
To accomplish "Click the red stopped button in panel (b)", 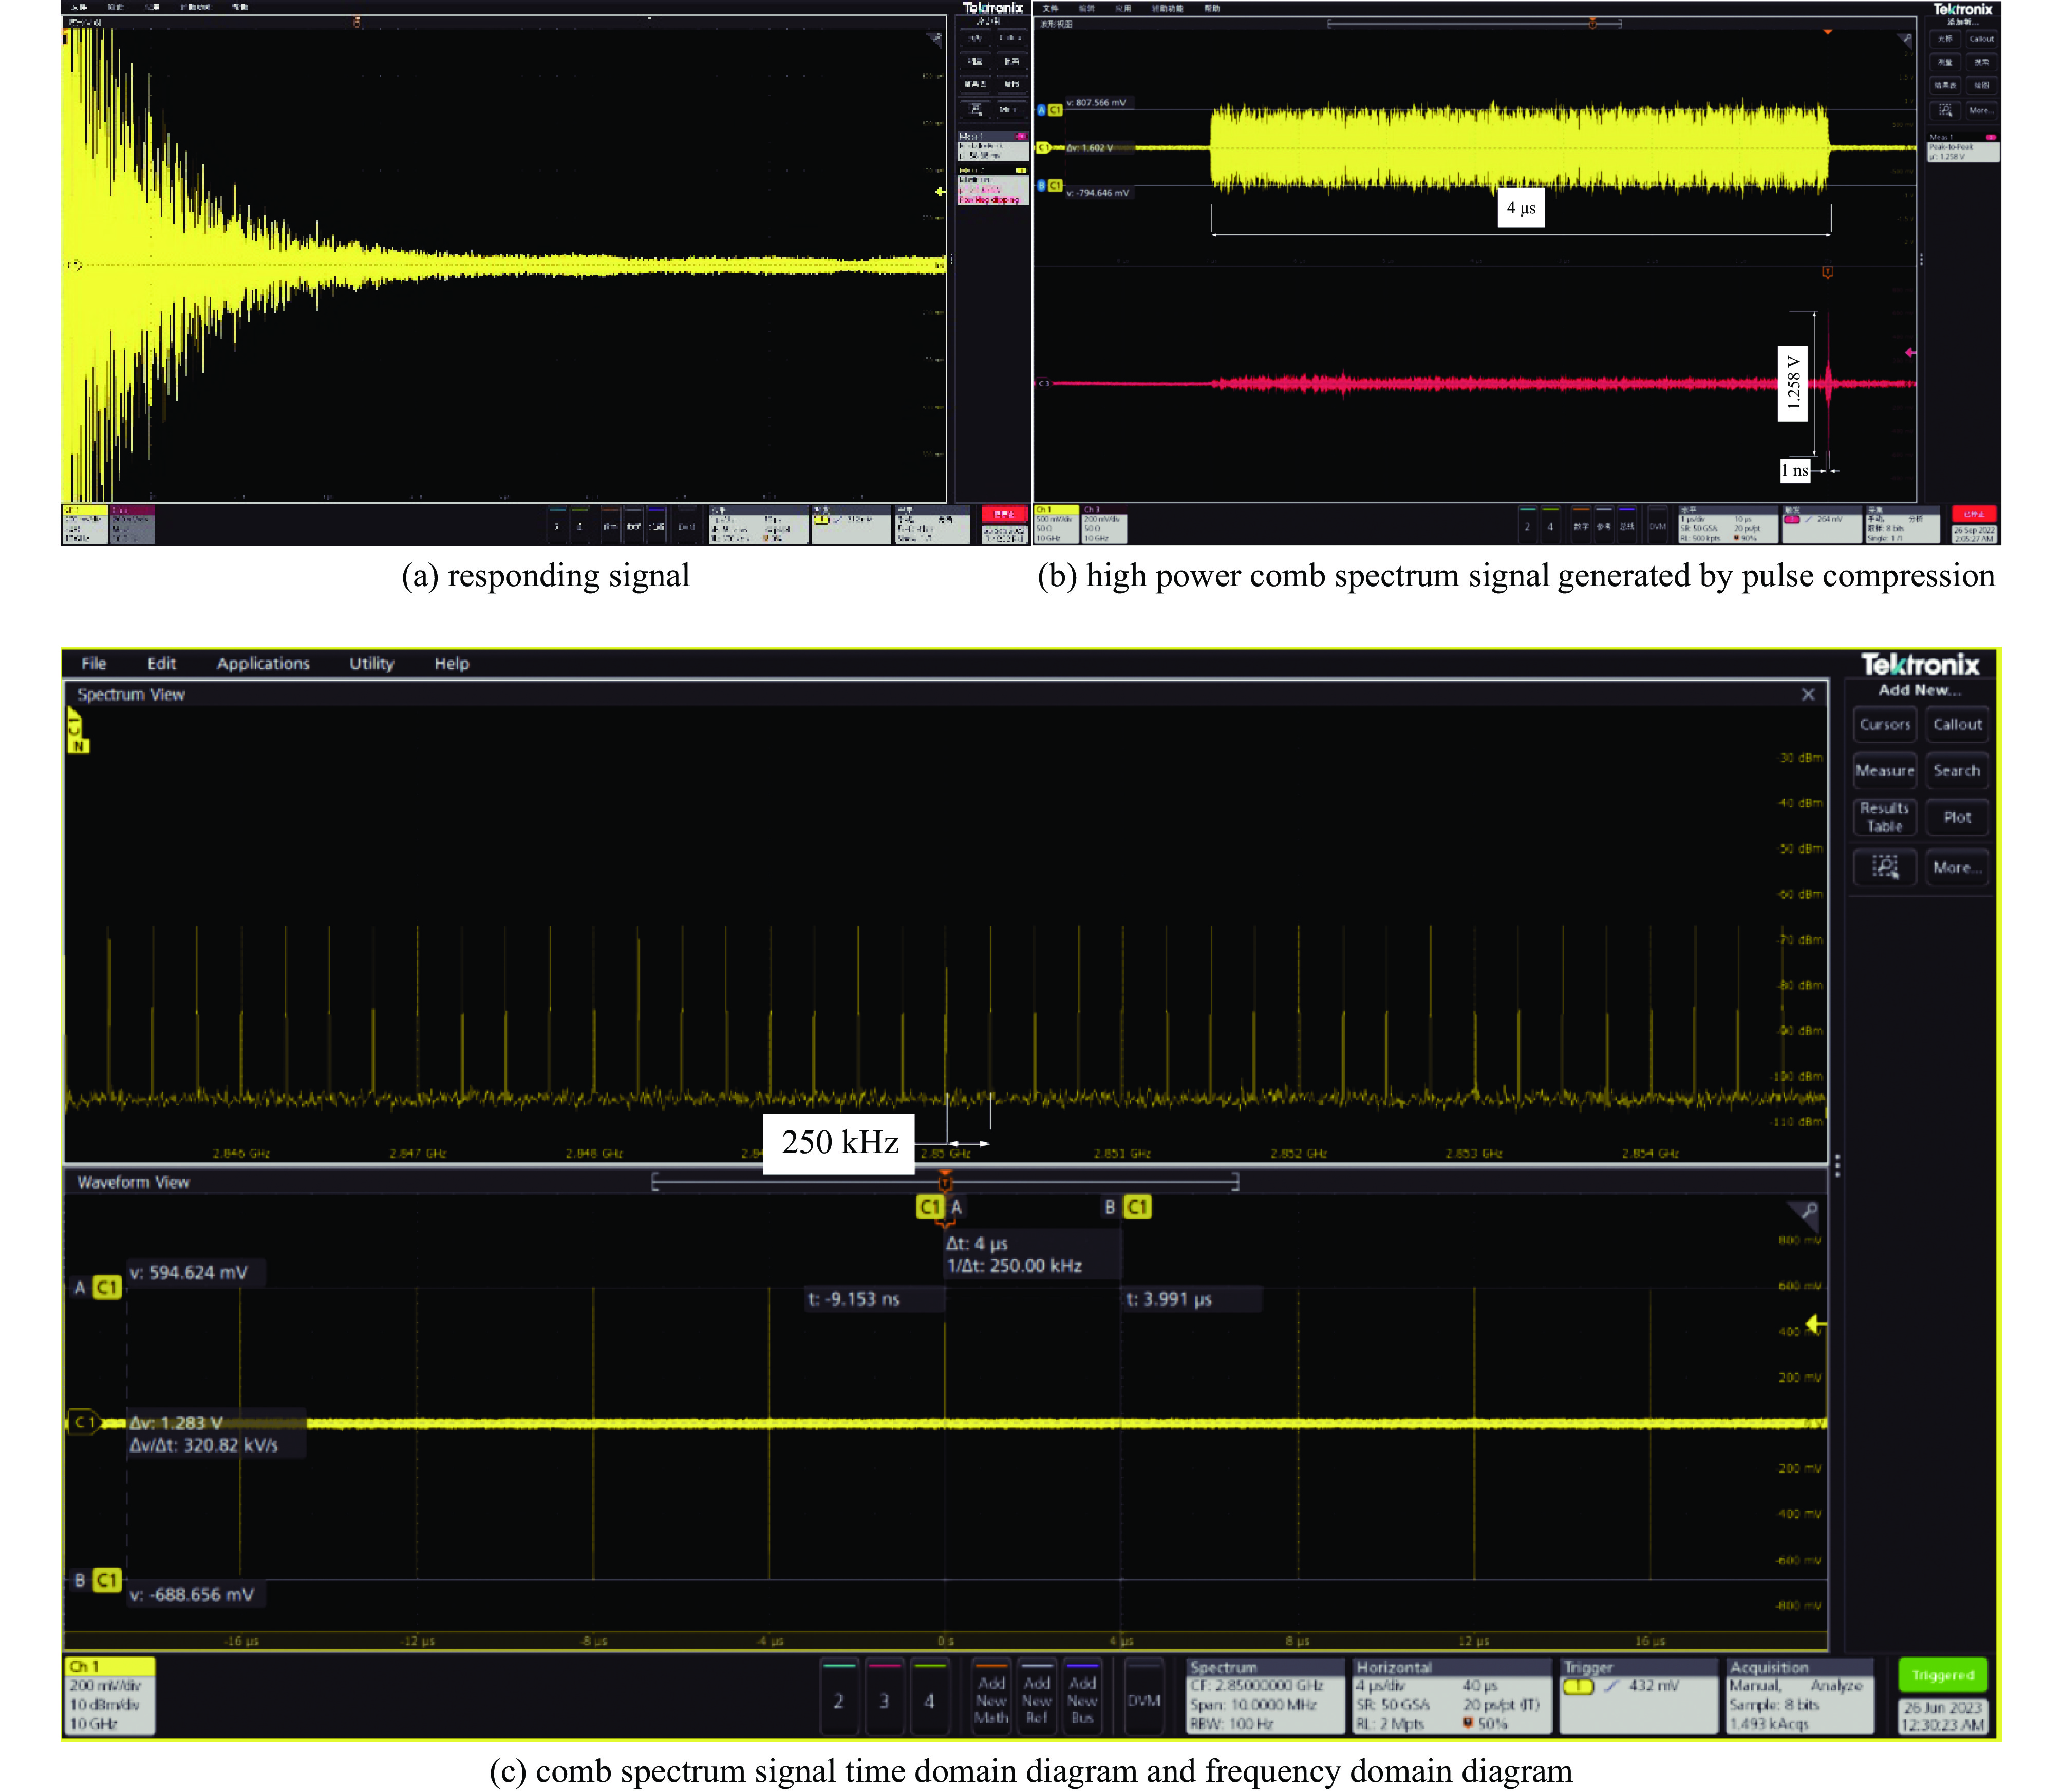I will tap(1974, 514).
